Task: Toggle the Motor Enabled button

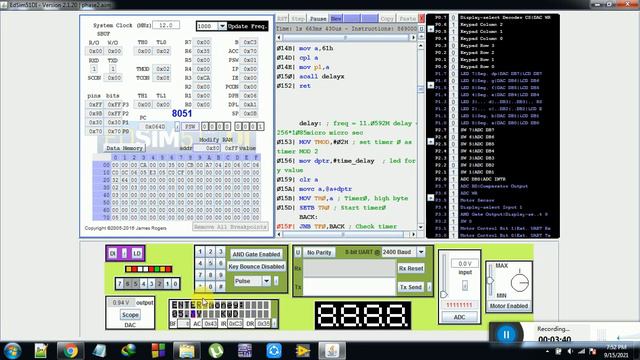Action: click(x=509, y=306)
